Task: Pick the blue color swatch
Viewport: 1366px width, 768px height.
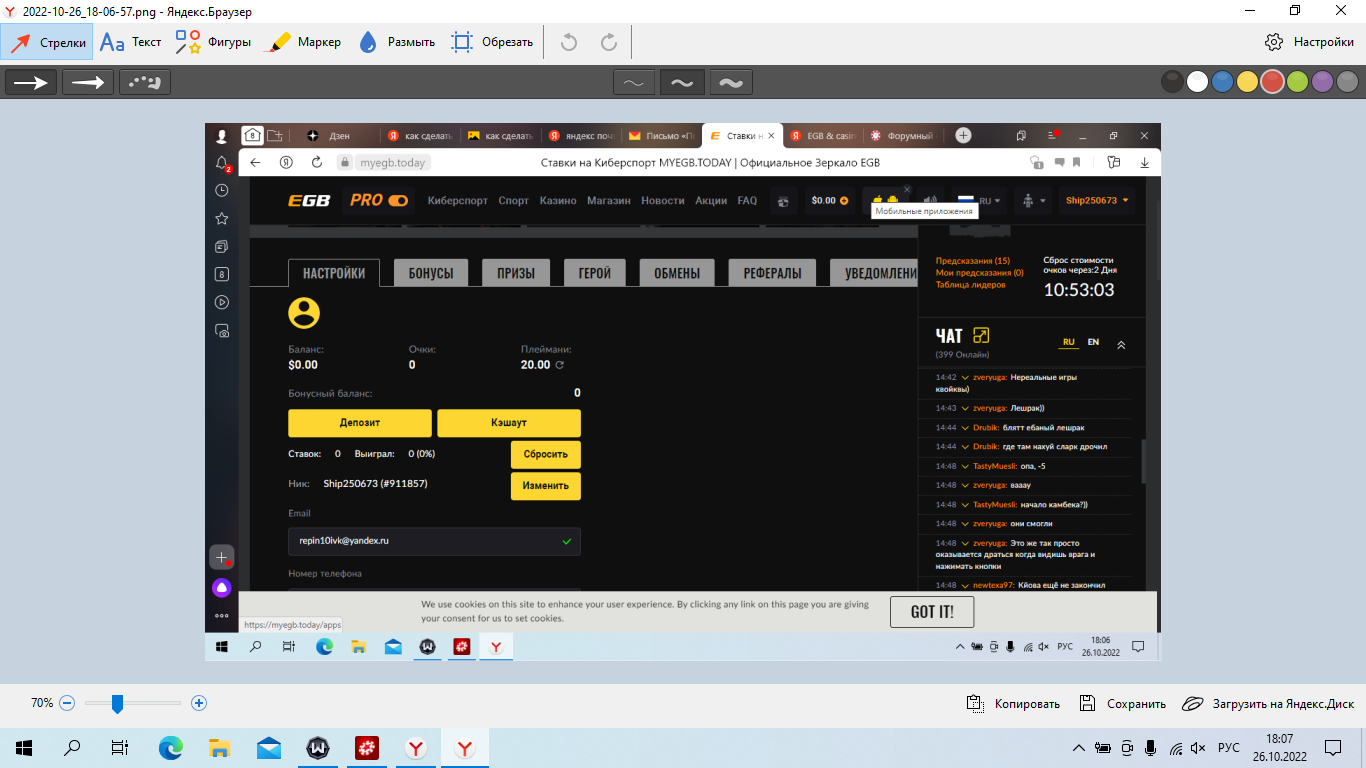Action: point(1222,83)
